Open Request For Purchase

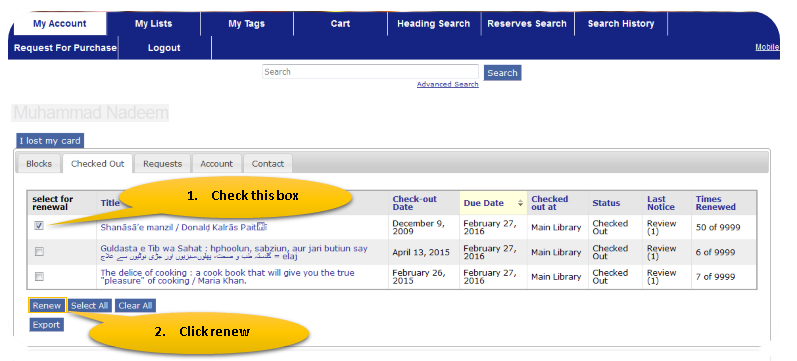(x=65, y=48)
